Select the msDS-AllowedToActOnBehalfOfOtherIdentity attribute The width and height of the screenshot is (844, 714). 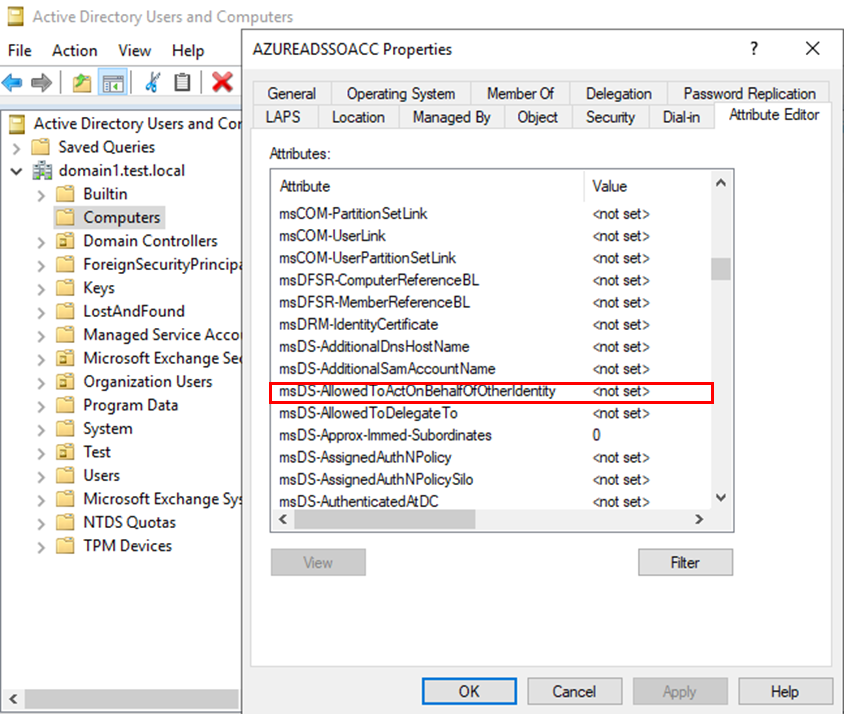491,392
